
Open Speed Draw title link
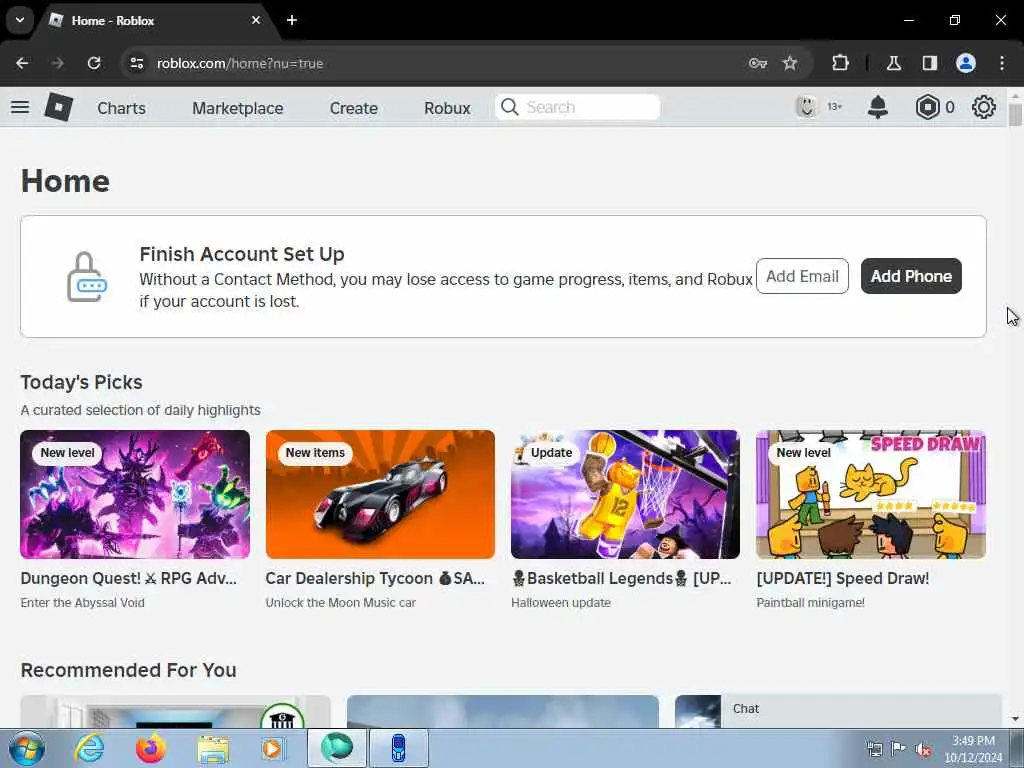[842, 579]
